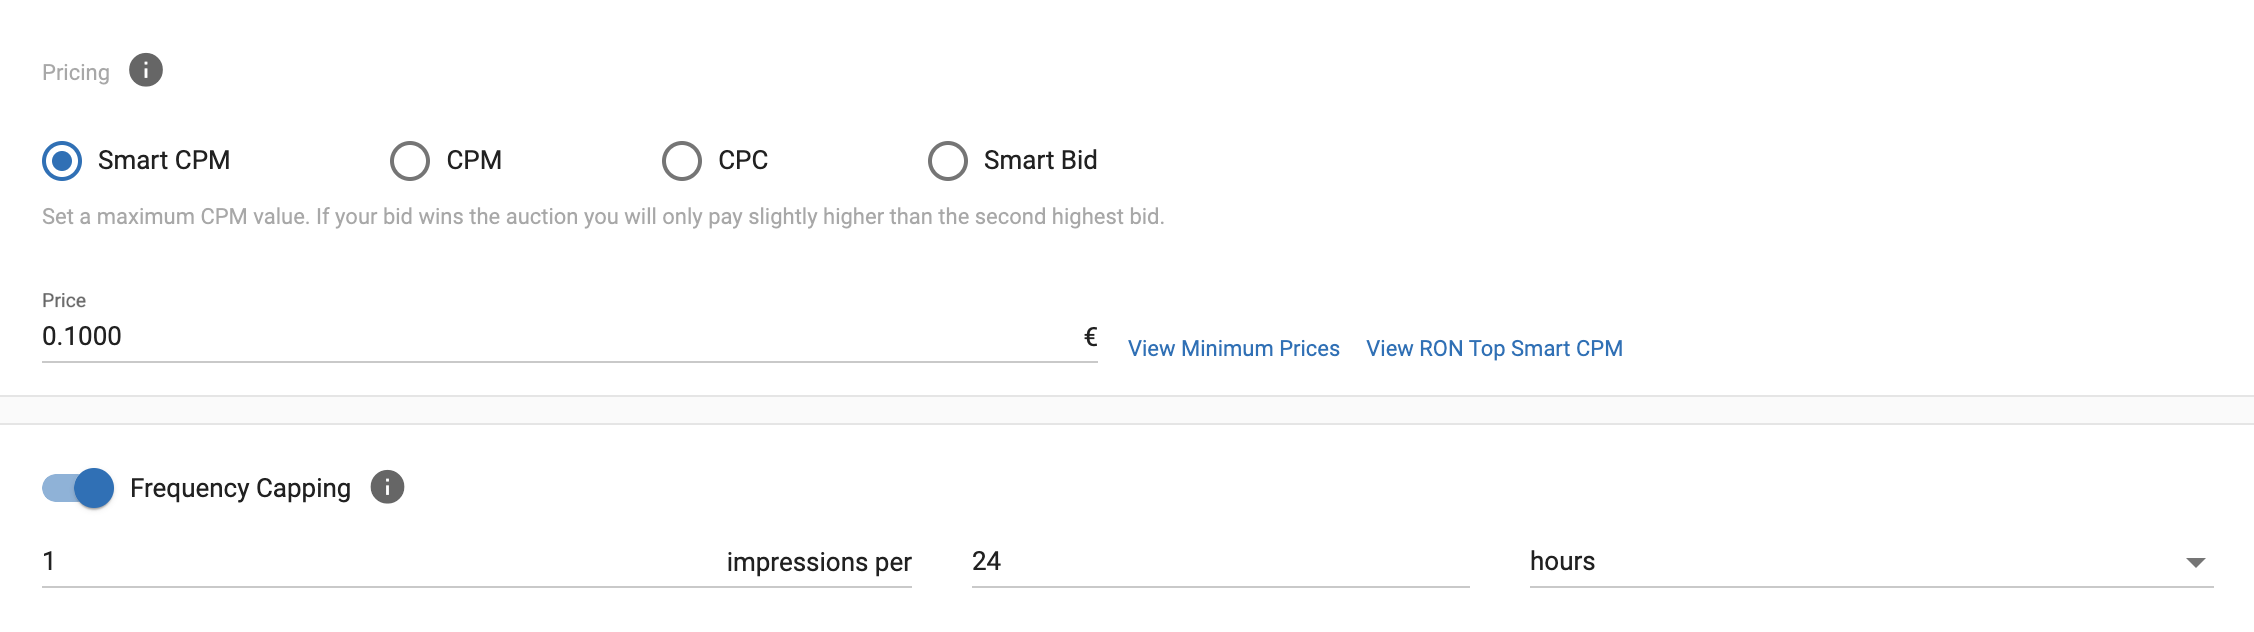The width and height of the screenshot is (2254, 632).
Task: Click the info icon next to Pricing
Action: [x=146, y=71]
